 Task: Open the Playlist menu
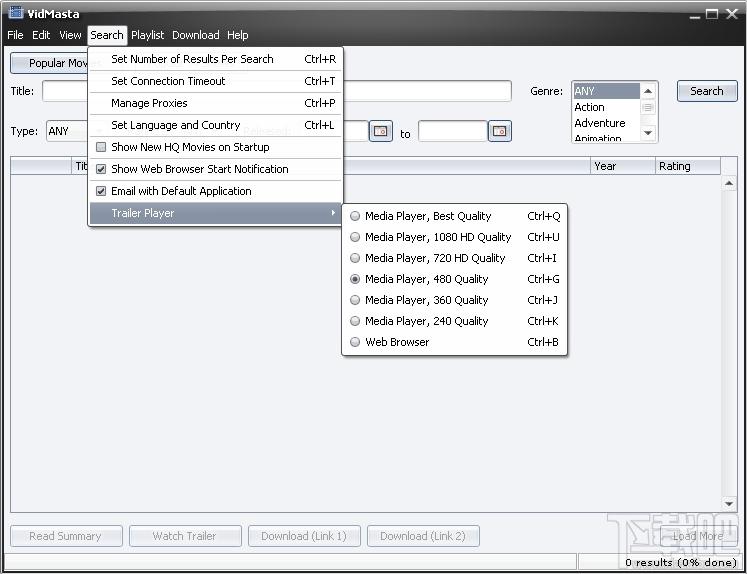tap(147, 35)
